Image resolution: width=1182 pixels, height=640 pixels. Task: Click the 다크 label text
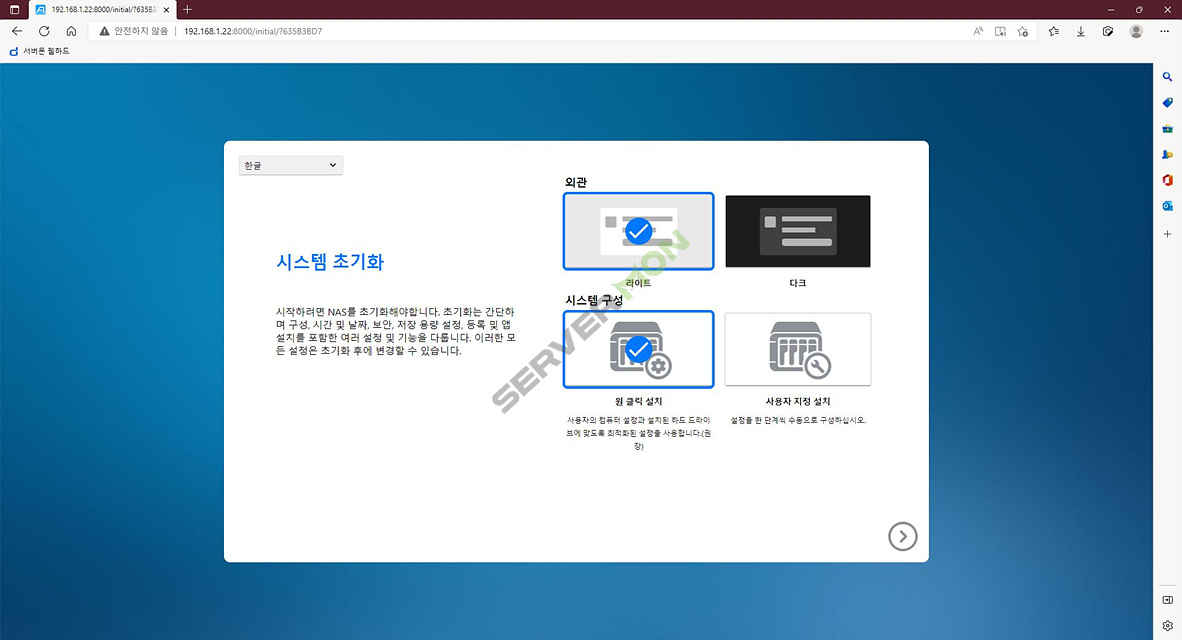coord(798,283)
